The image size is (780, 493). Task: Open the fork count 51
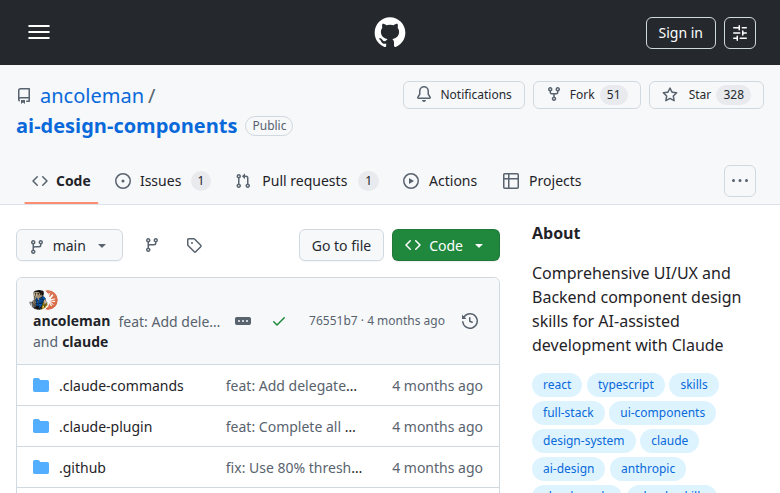tap(613, 95)
